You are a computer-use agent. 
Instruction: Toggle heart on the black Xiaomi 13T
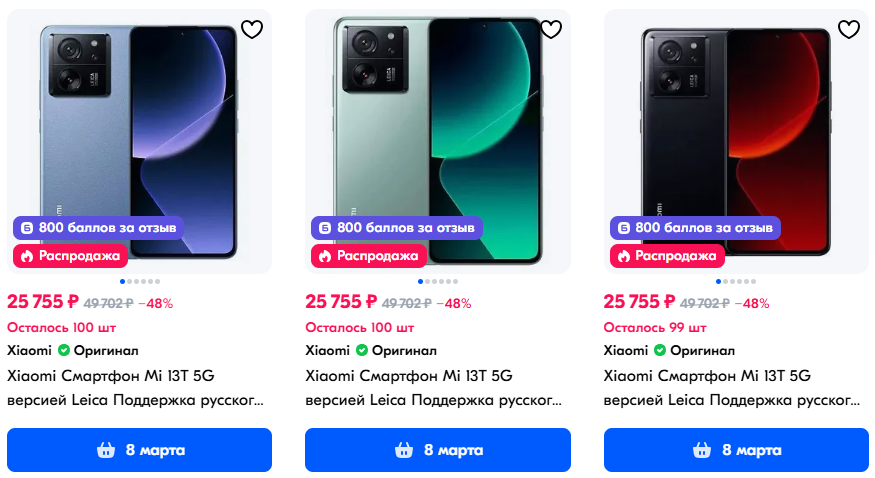848,30
